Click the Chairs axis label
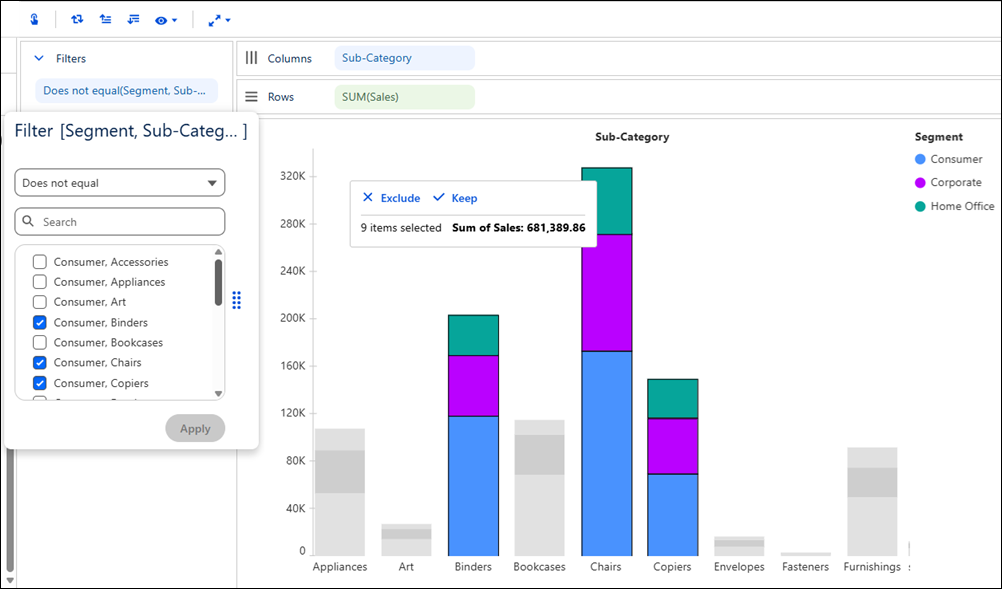 point(605,567)
